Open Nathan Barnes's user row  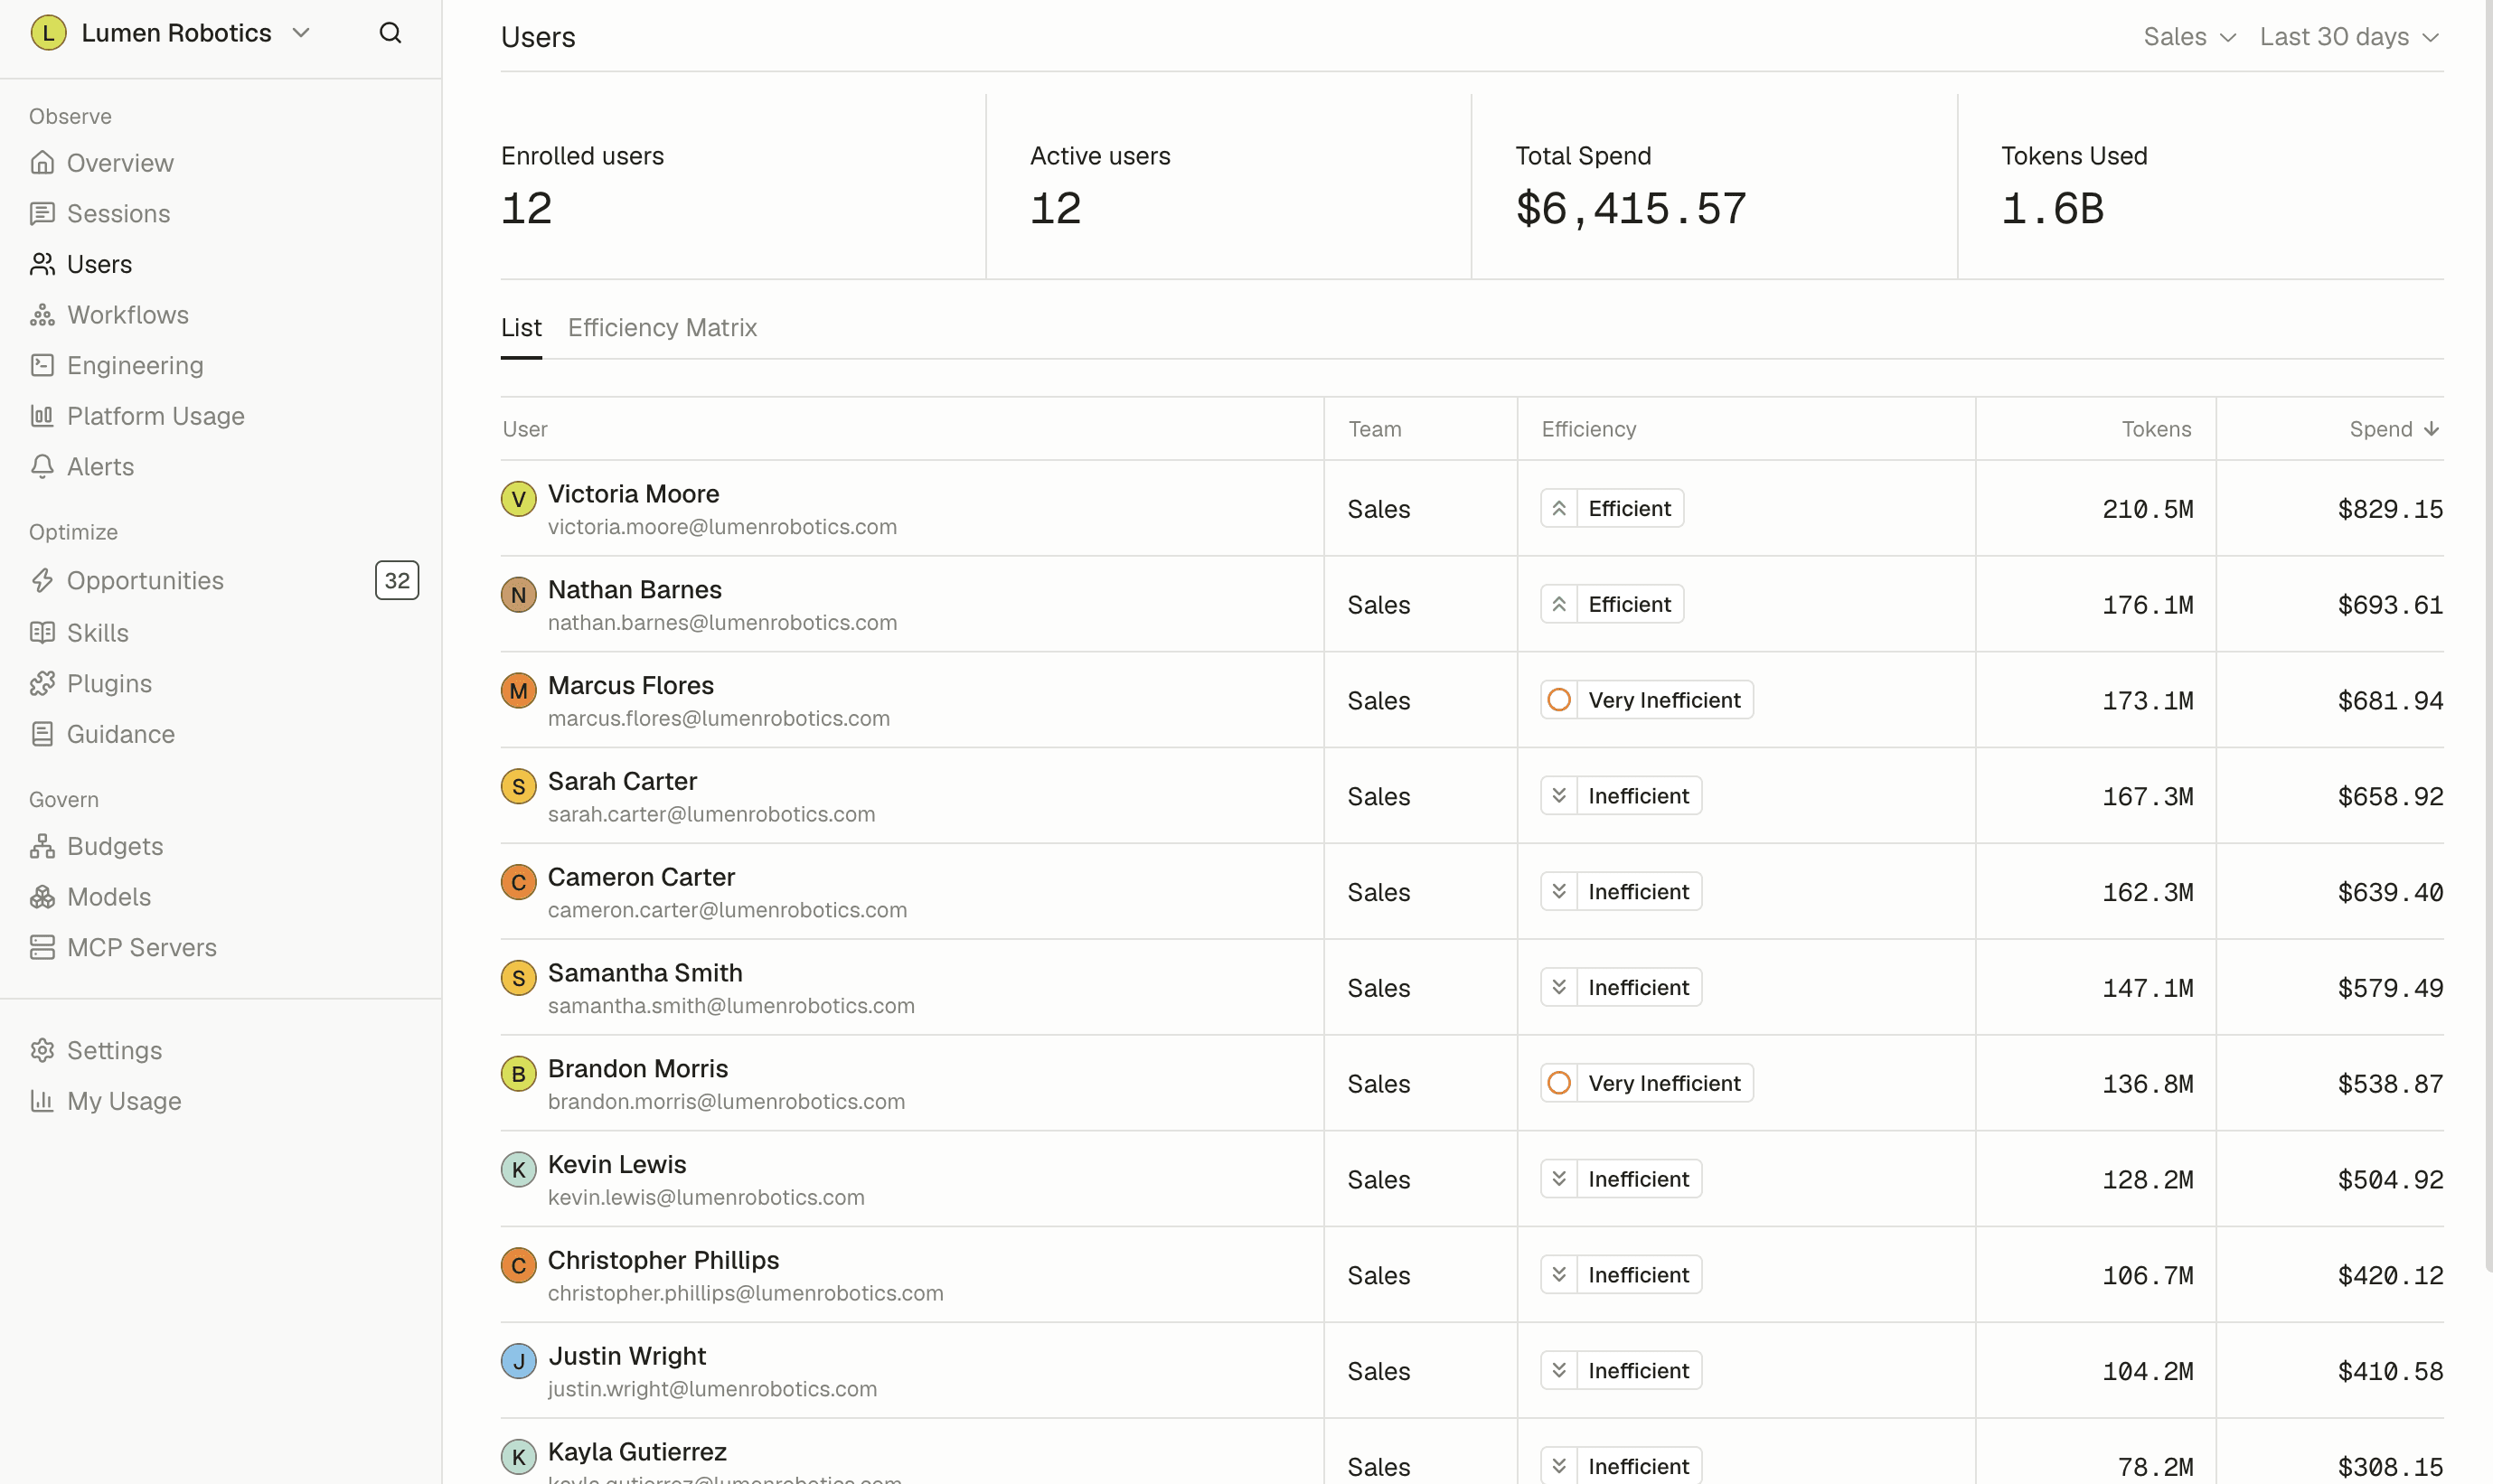tap(1472, 605)
